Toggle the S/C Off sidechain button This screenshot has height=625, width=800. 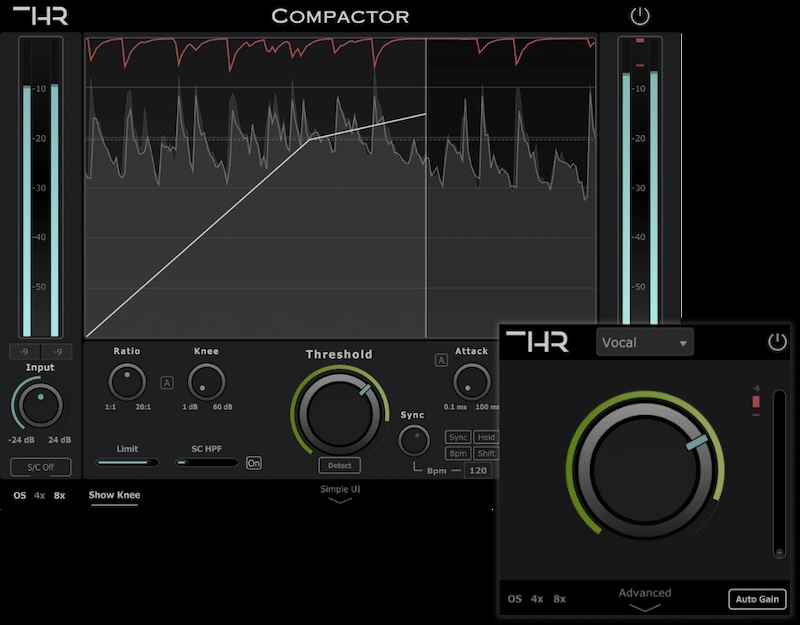tap(41, 467)
